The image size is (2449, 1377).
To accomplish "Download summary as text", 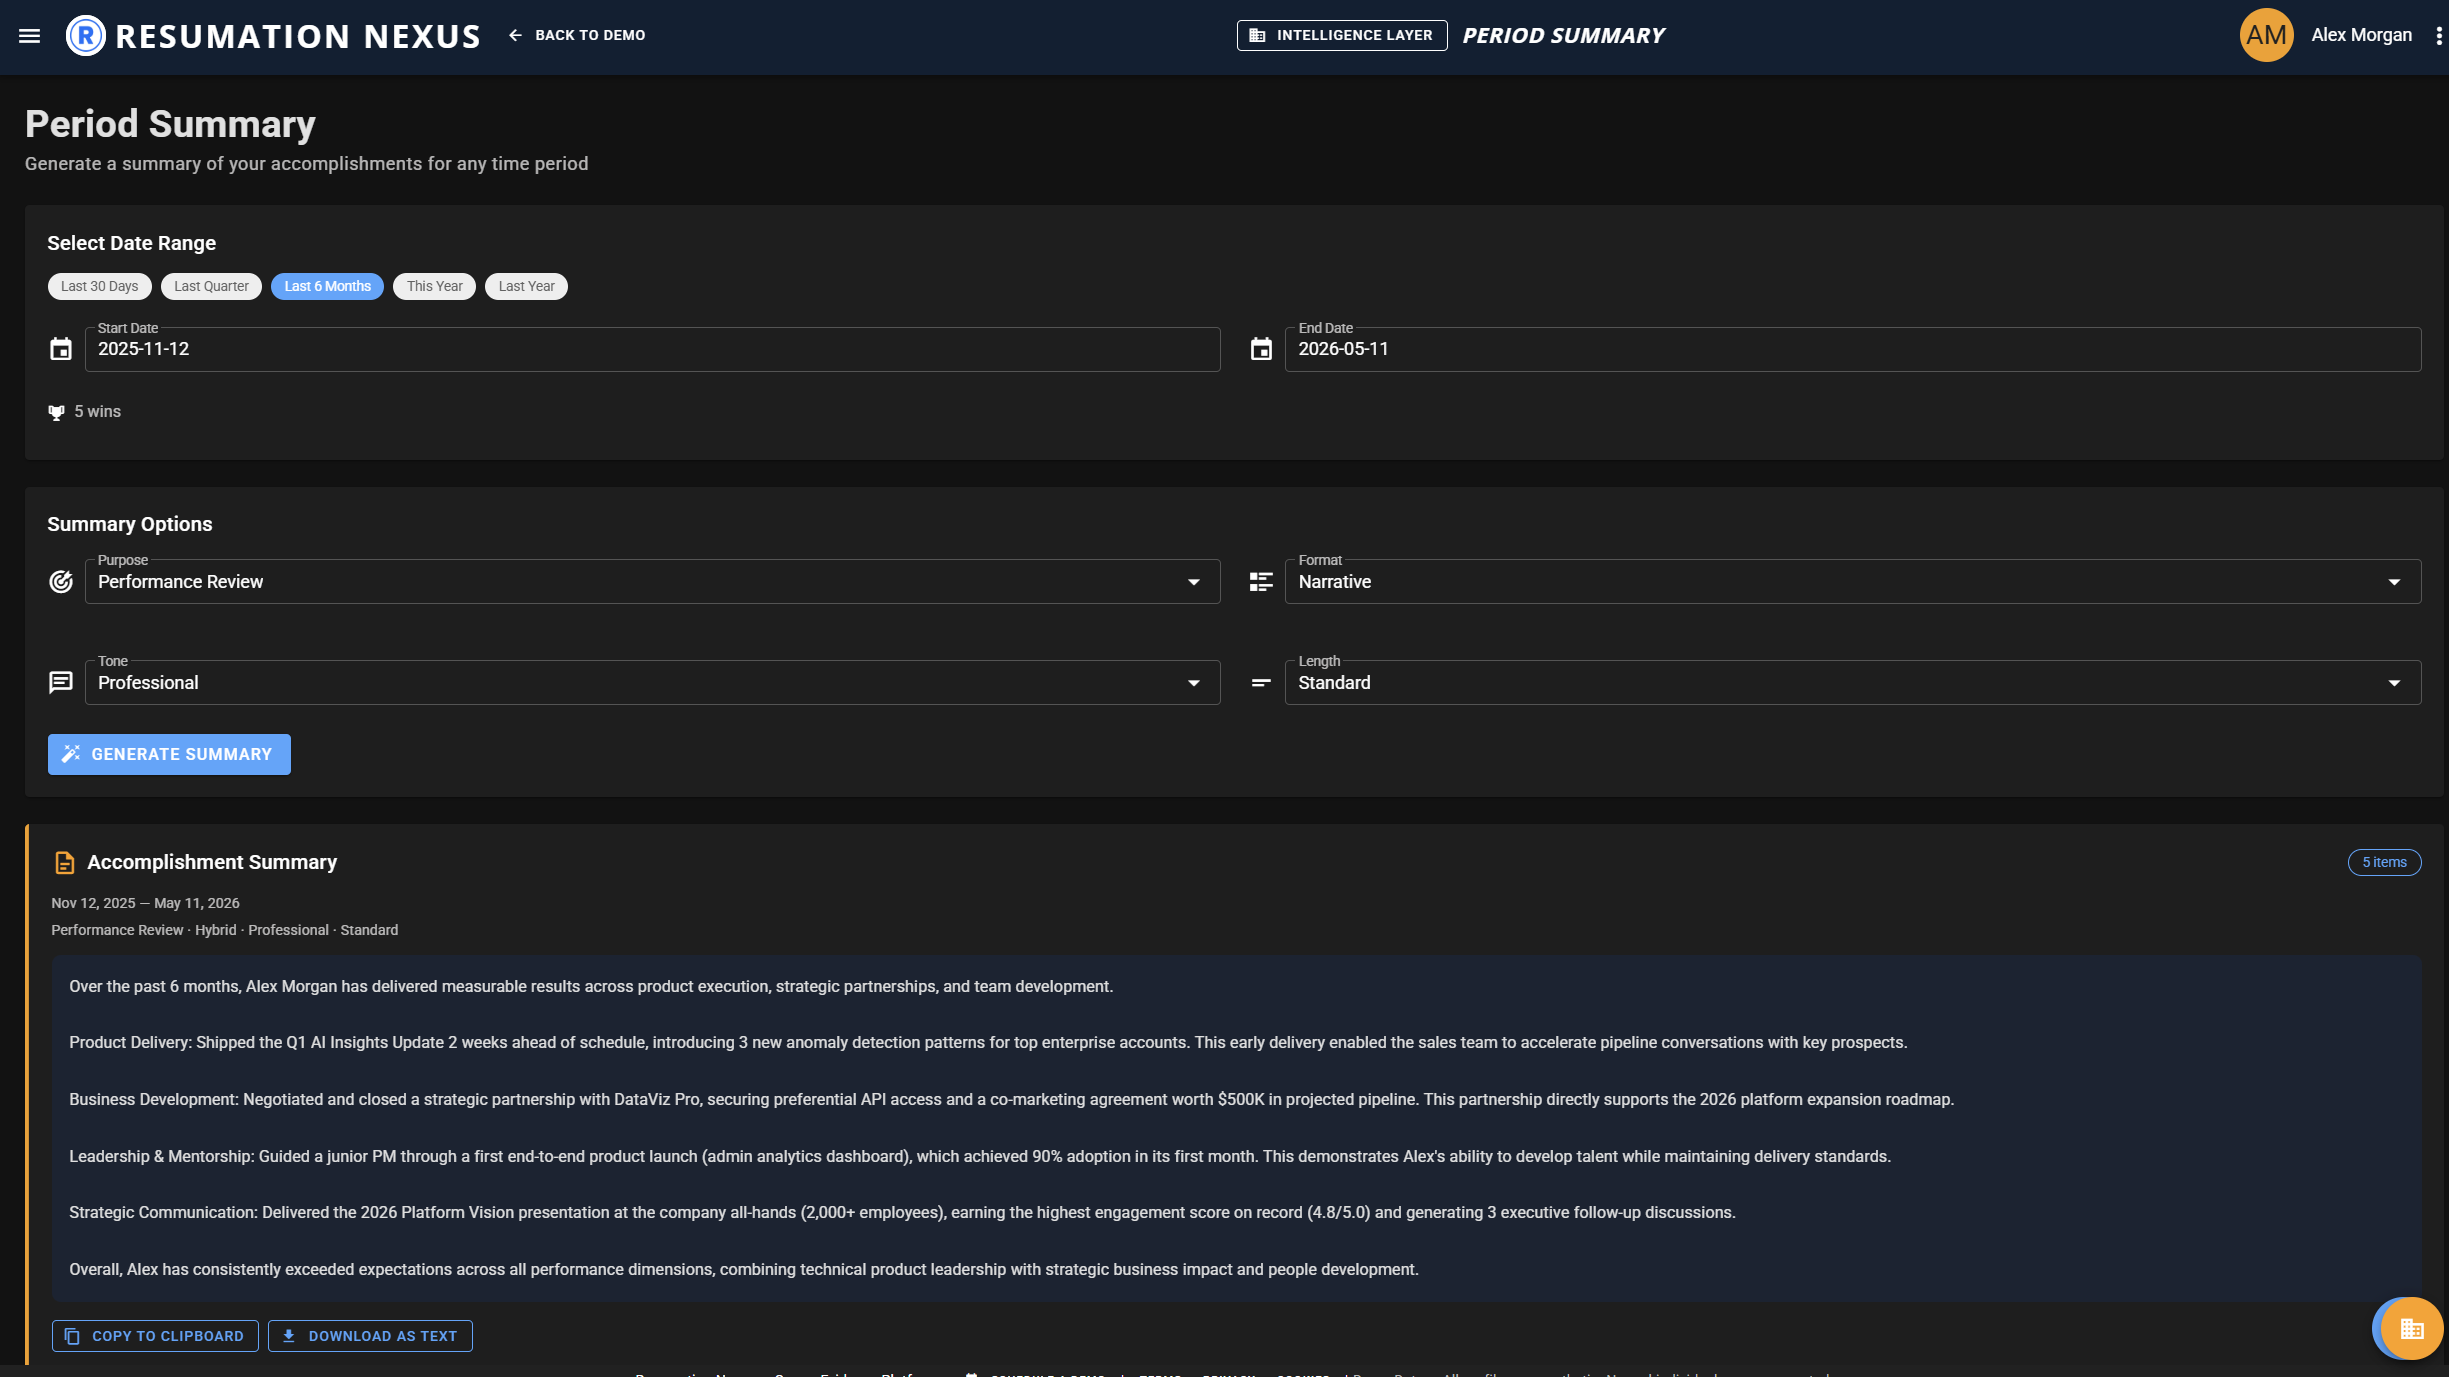I will (370, 1336).
